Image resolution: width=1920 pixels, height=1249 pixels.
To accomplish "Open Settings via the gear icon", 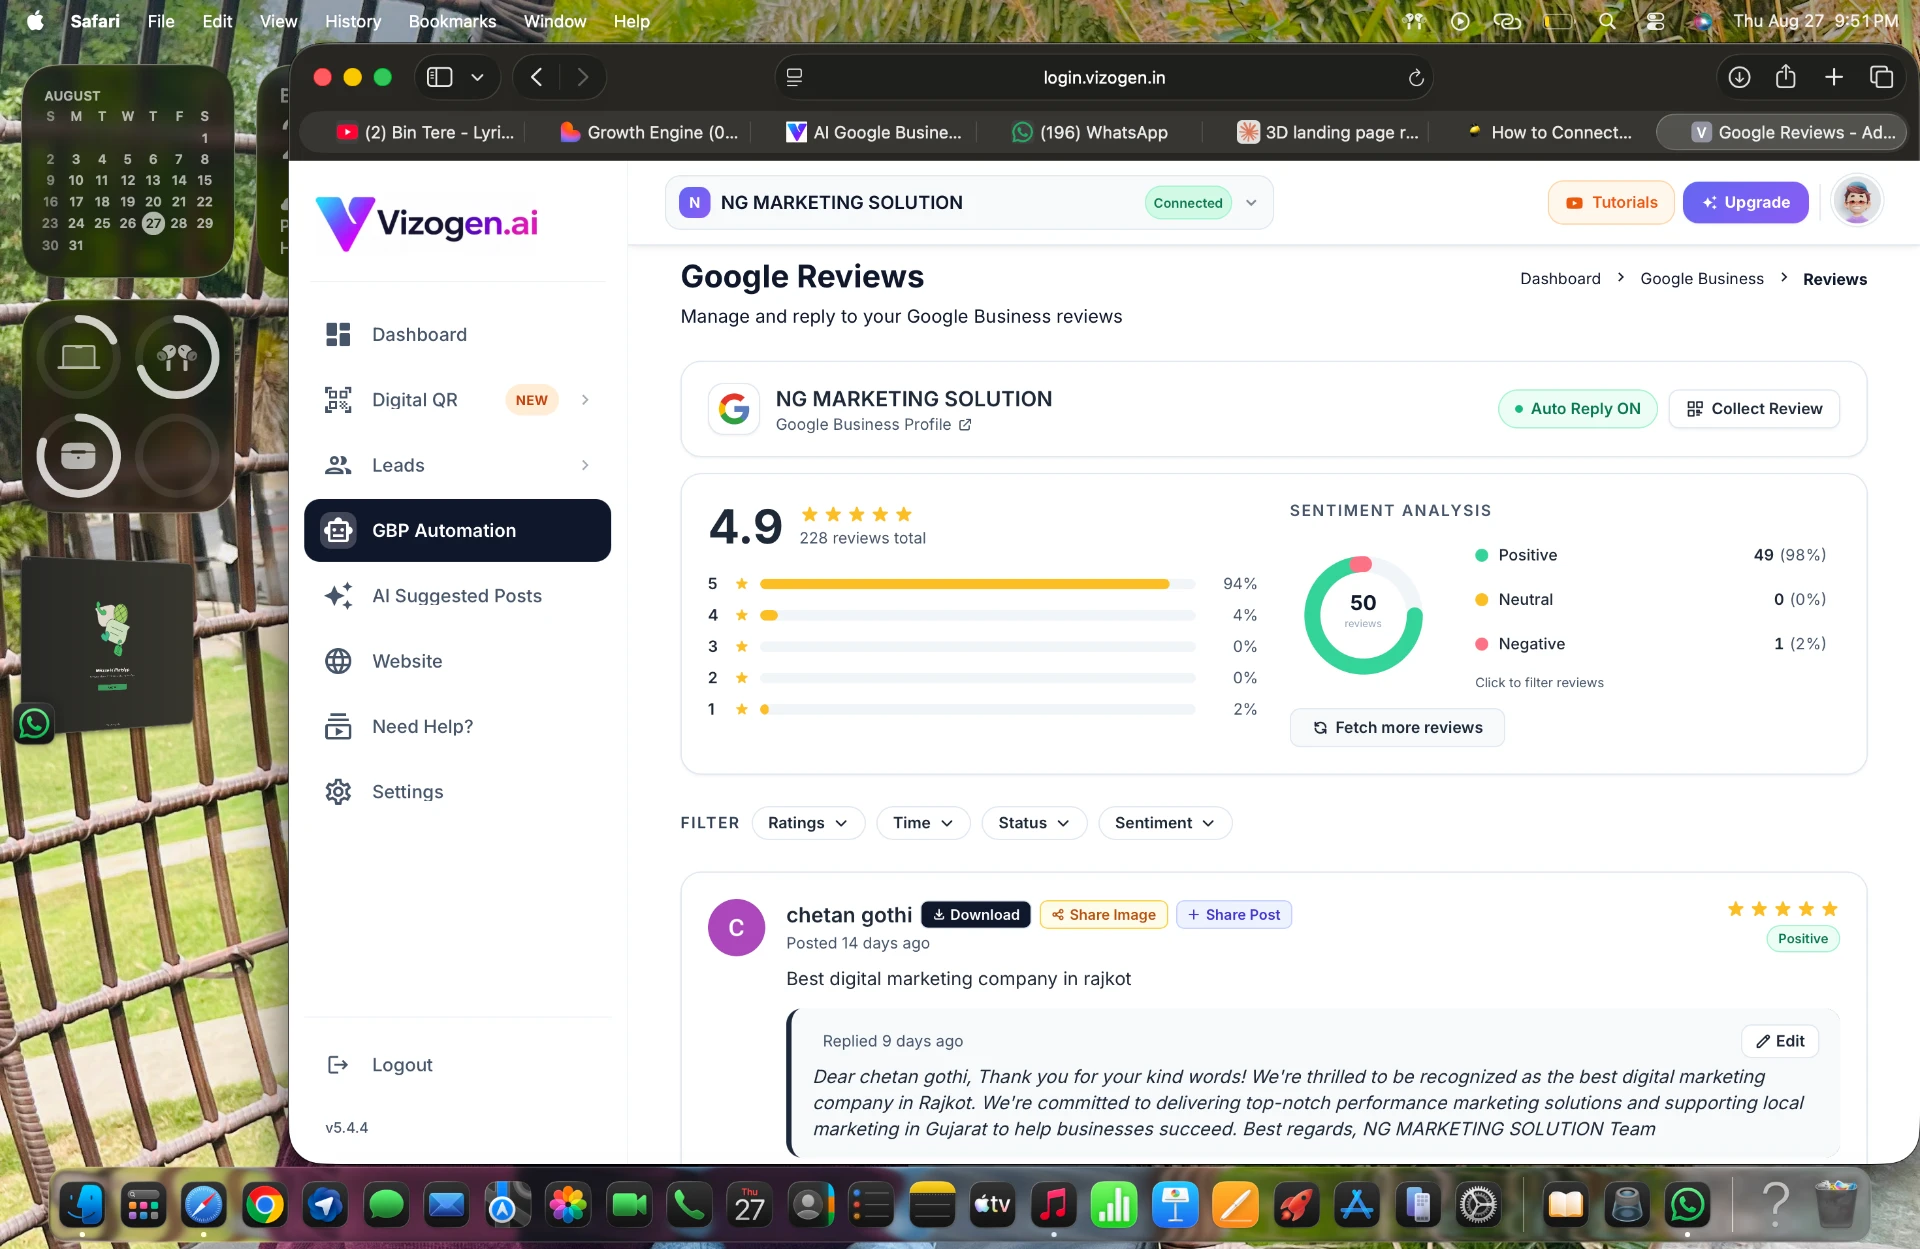I will click(338, 792).
